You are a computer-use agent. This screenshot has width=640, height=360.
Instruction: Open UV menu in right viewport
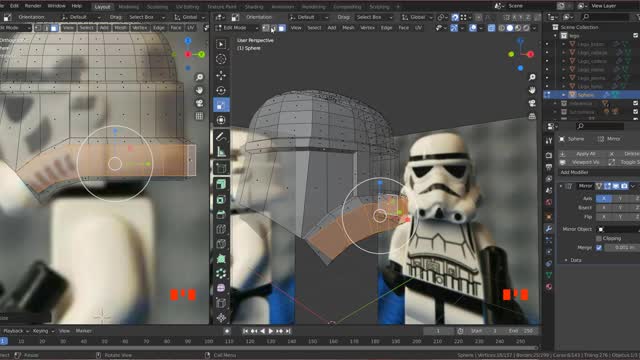click(x=418, y=28)
